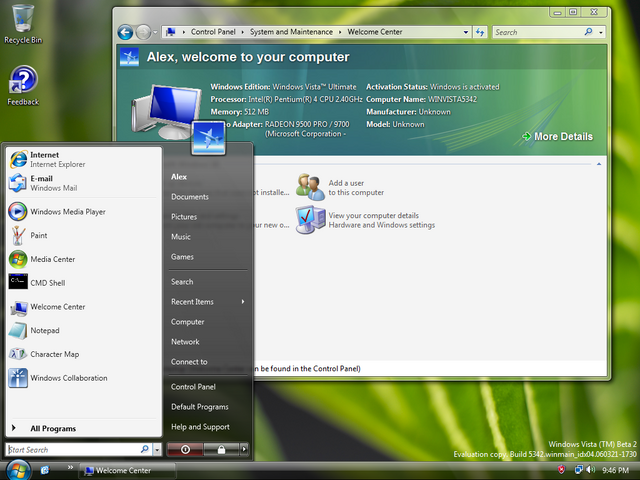
Task: Open Character Map
Action: pos(84,354)
